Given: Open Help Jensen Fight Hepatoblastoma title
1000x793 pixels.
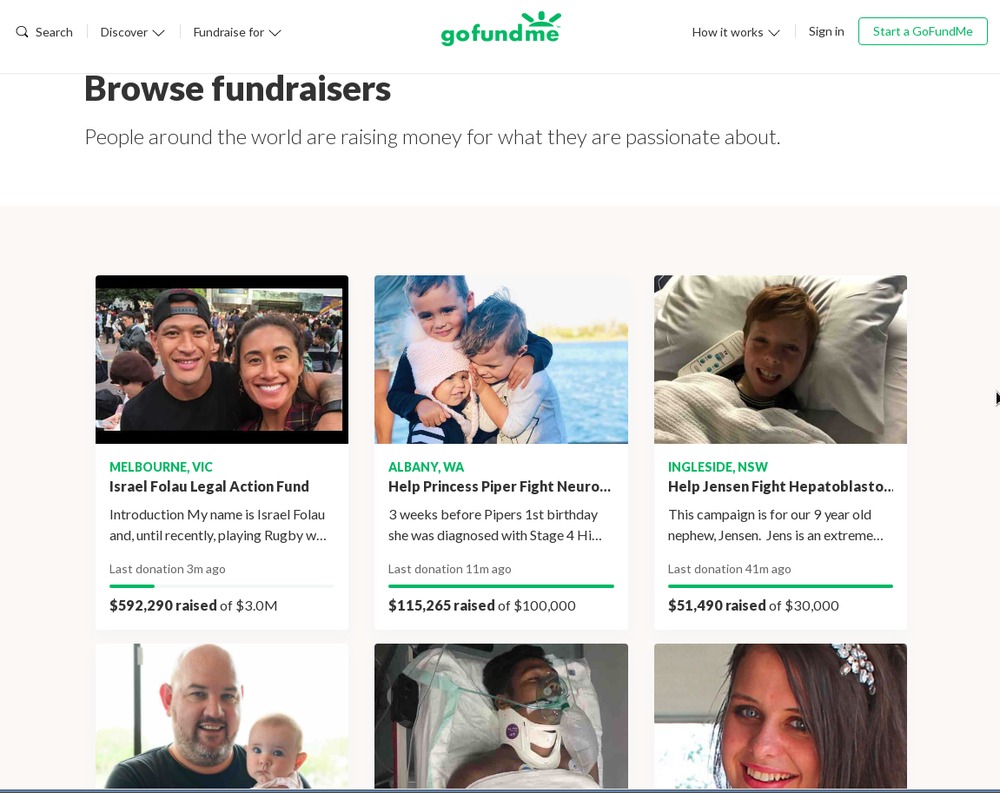Looking at the screenshot, I should (x=780, y=486).
